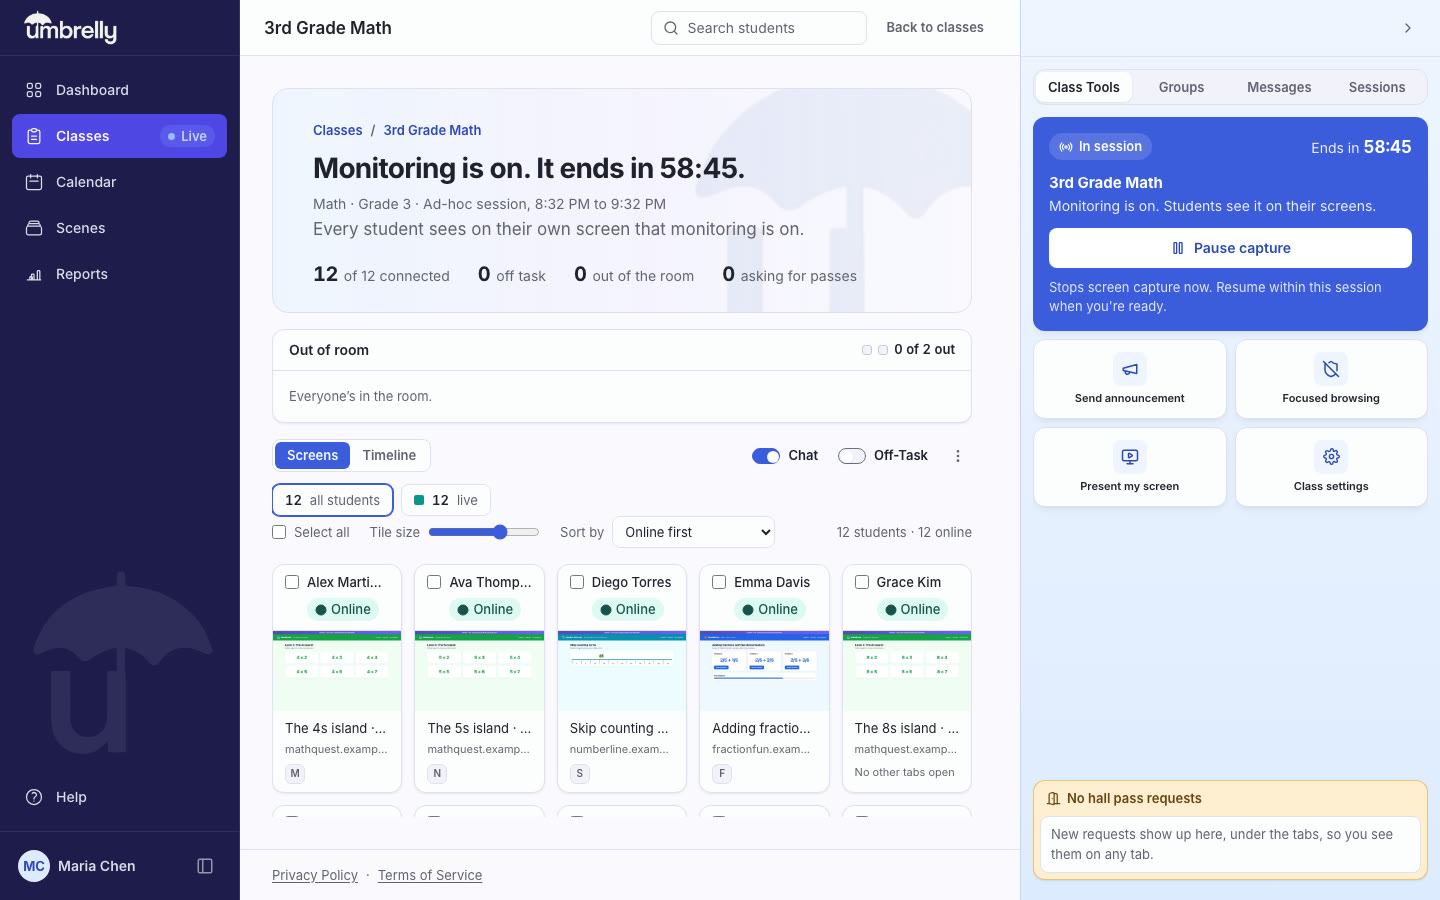1440x900 pixels.
Task: Click the Help question mark icon
Action: 34,797
